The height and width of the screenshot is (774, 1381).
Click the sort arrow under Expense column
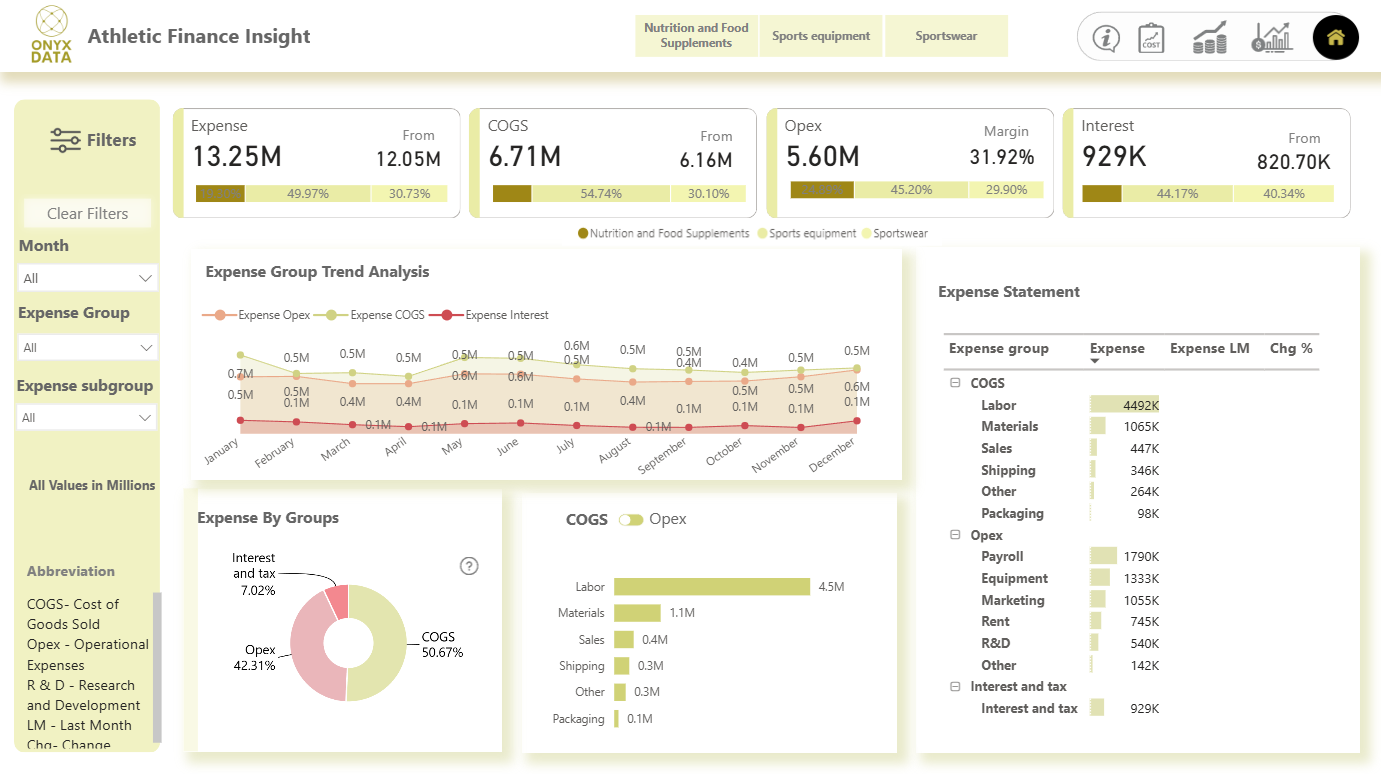[1095, 361]
